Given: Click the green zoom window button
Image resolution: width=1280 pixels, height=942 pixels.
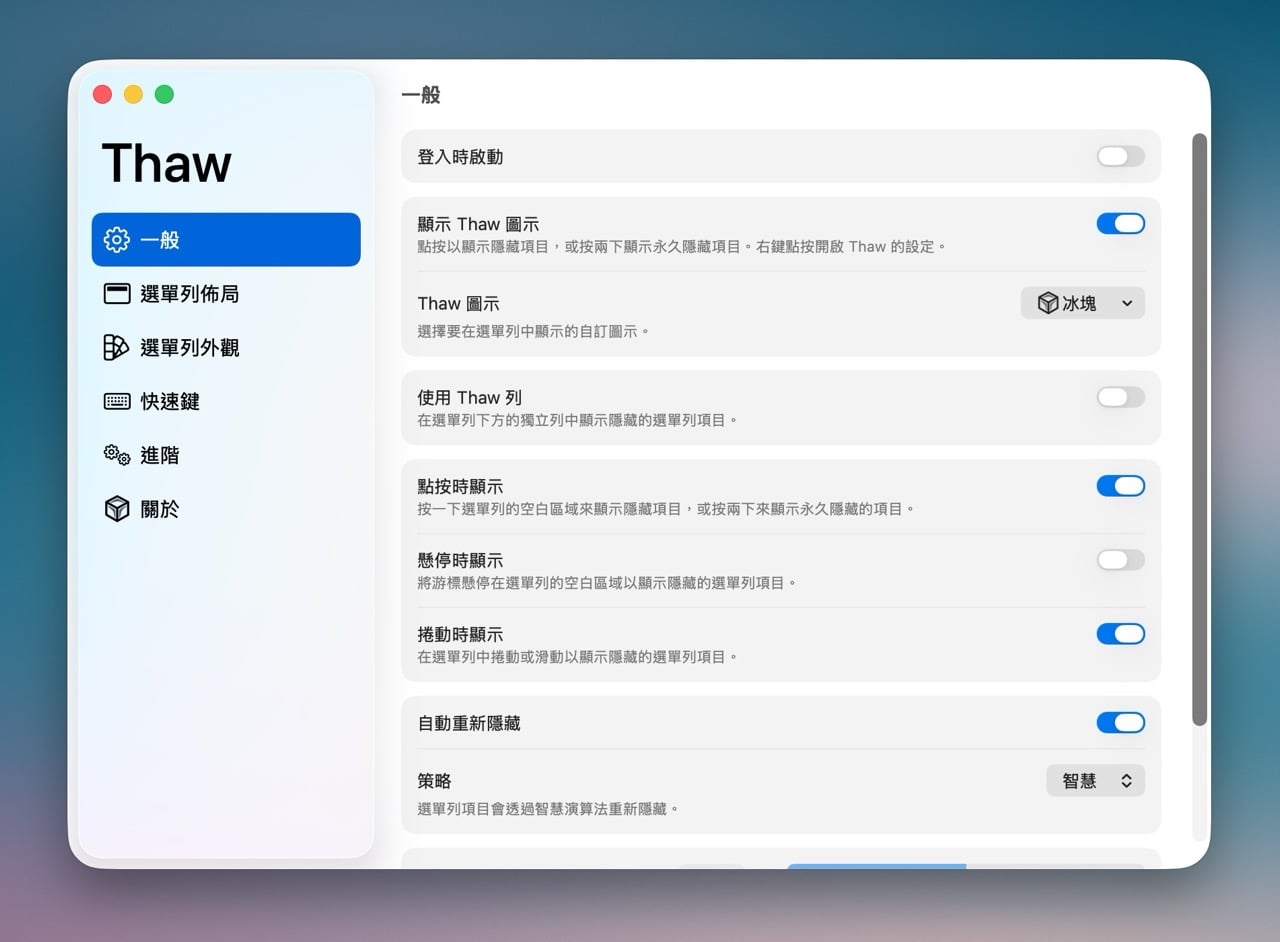Looking at the screenshot, I should [165, 95].
